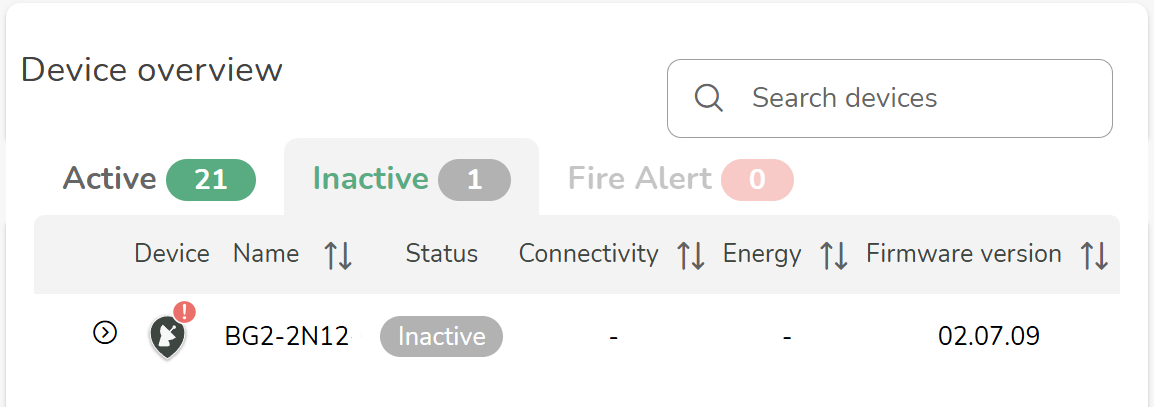Click the Inactive count badge 1

[474, 180]
